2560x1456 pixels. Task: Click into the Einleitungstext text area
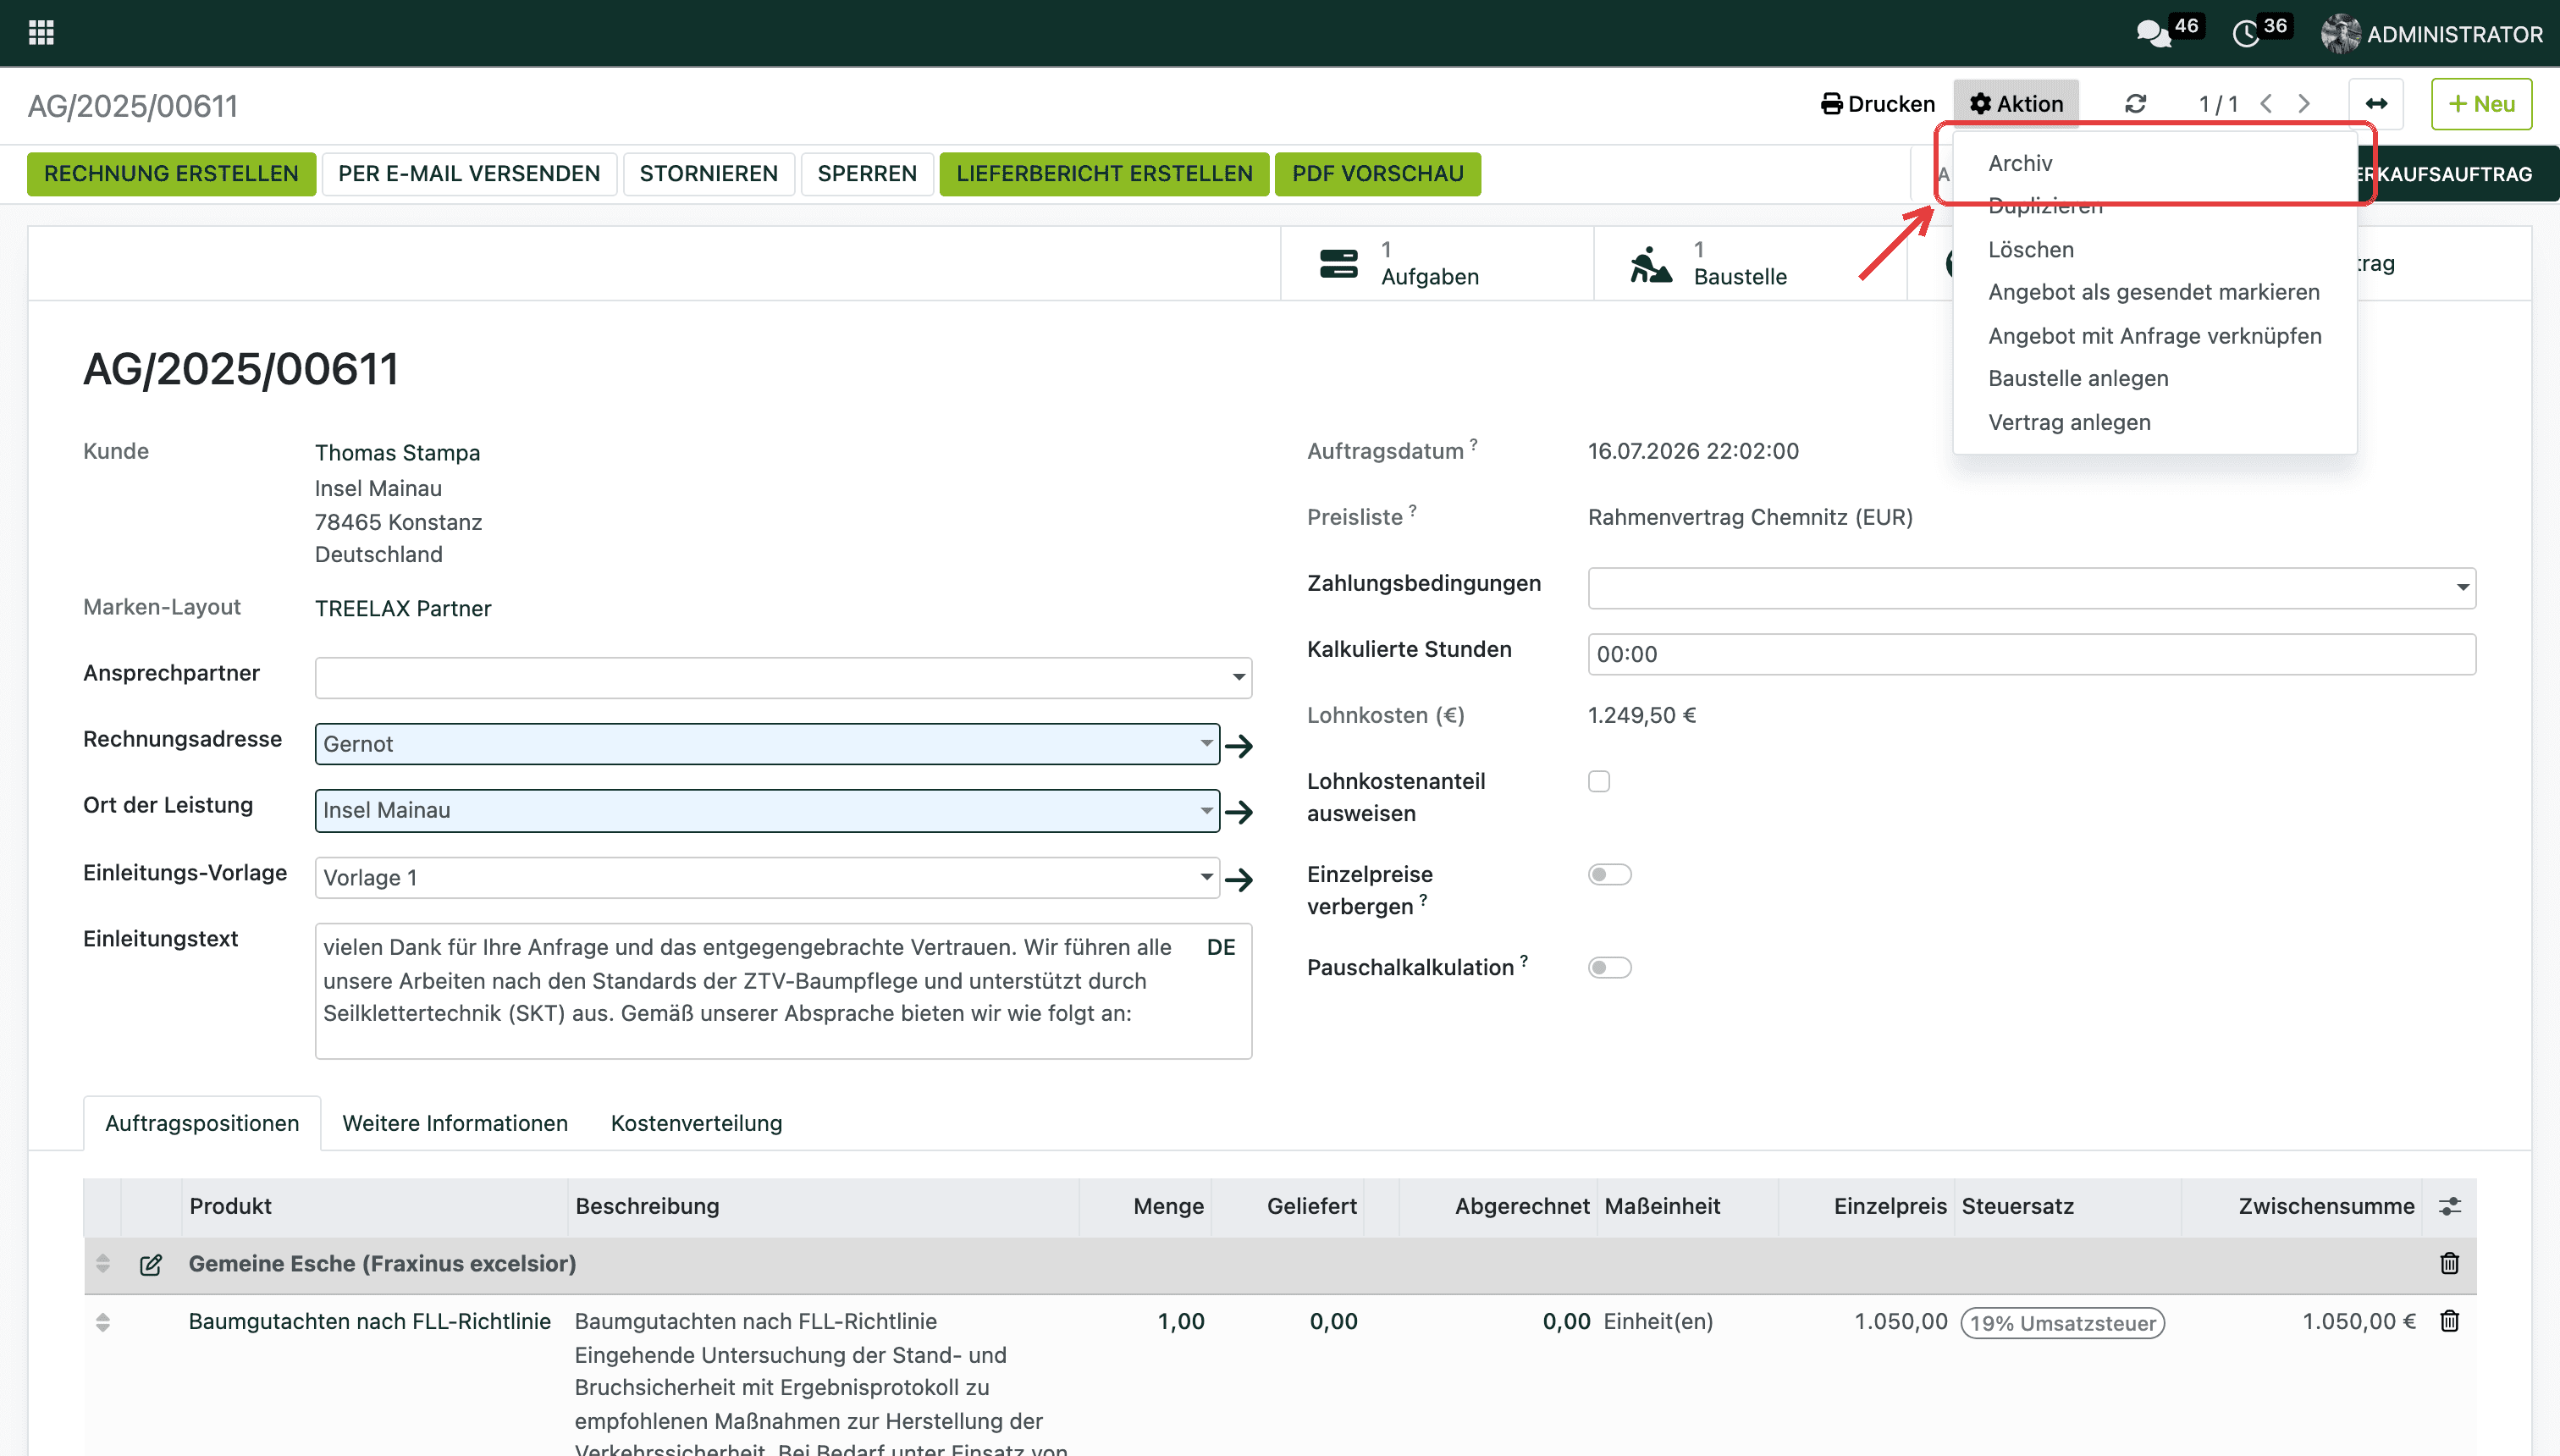coord(783,991)
